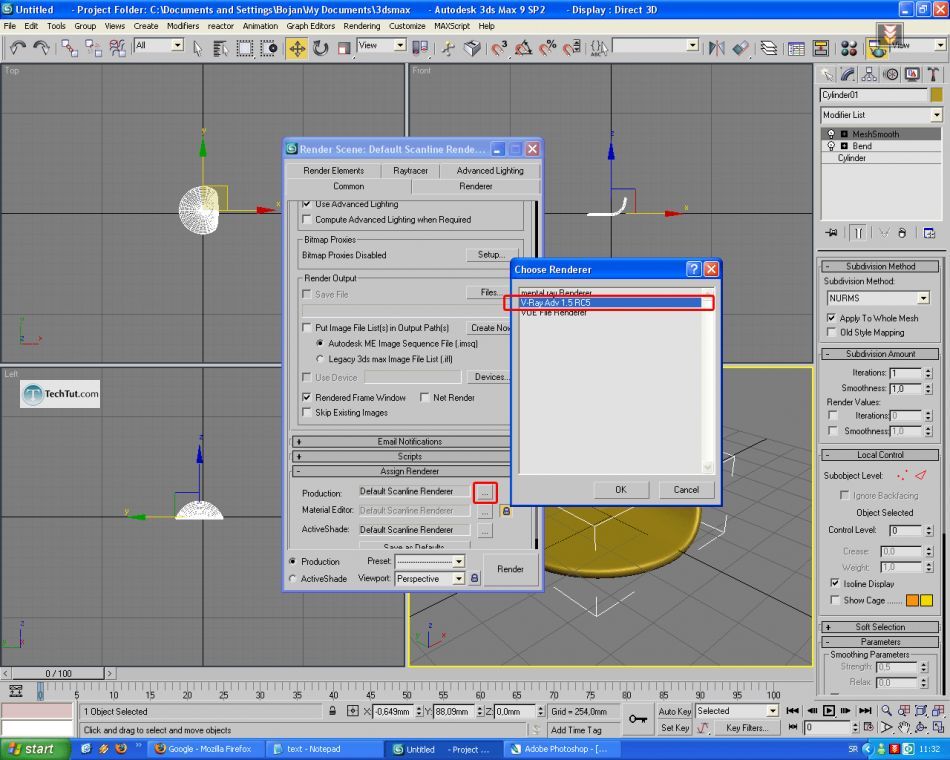Open the Rendering menu
Image resolution: width=950 pixels, height=760 pixels.
(x=362, y=26)
